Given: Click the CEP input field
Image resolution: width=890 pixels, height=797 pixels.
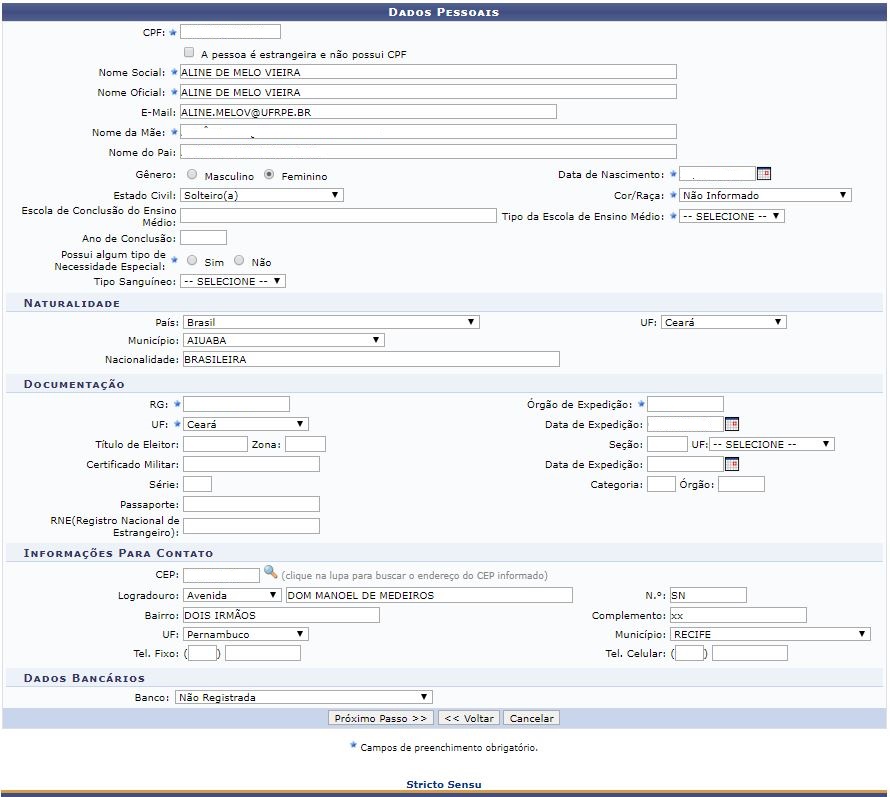Looking at the screenshot, I should click(221, 575).
